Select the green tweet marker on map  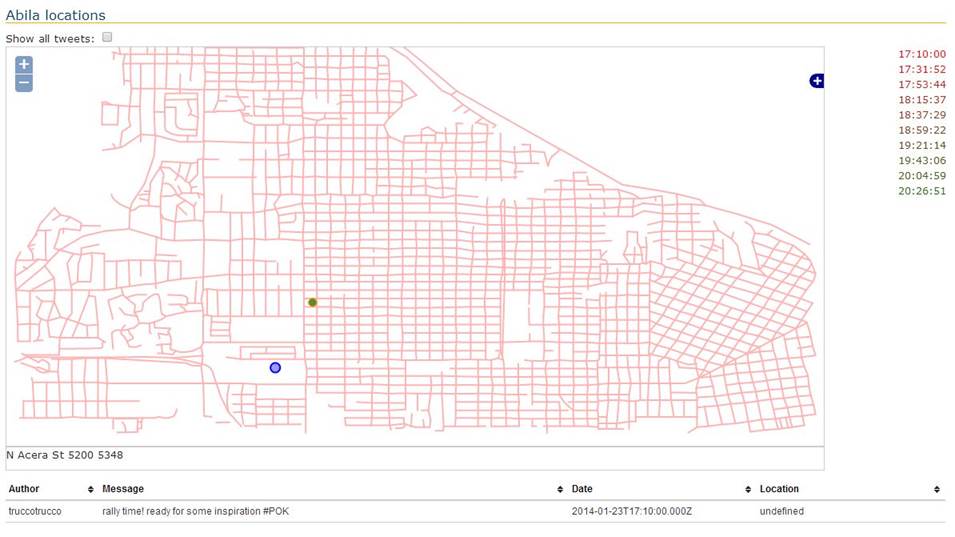click(312, 303)
